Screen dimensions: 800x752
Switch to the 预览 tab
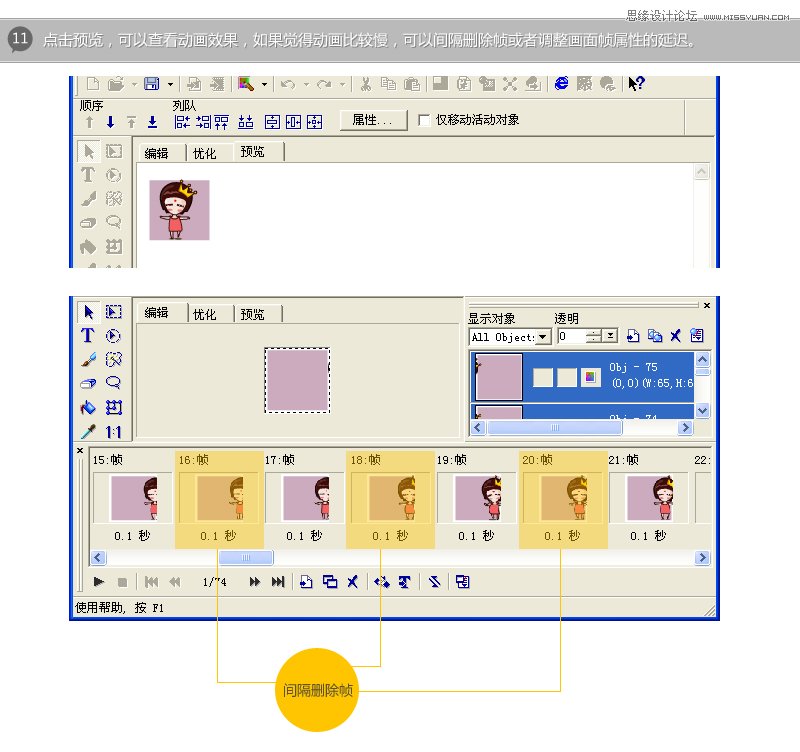254,313
